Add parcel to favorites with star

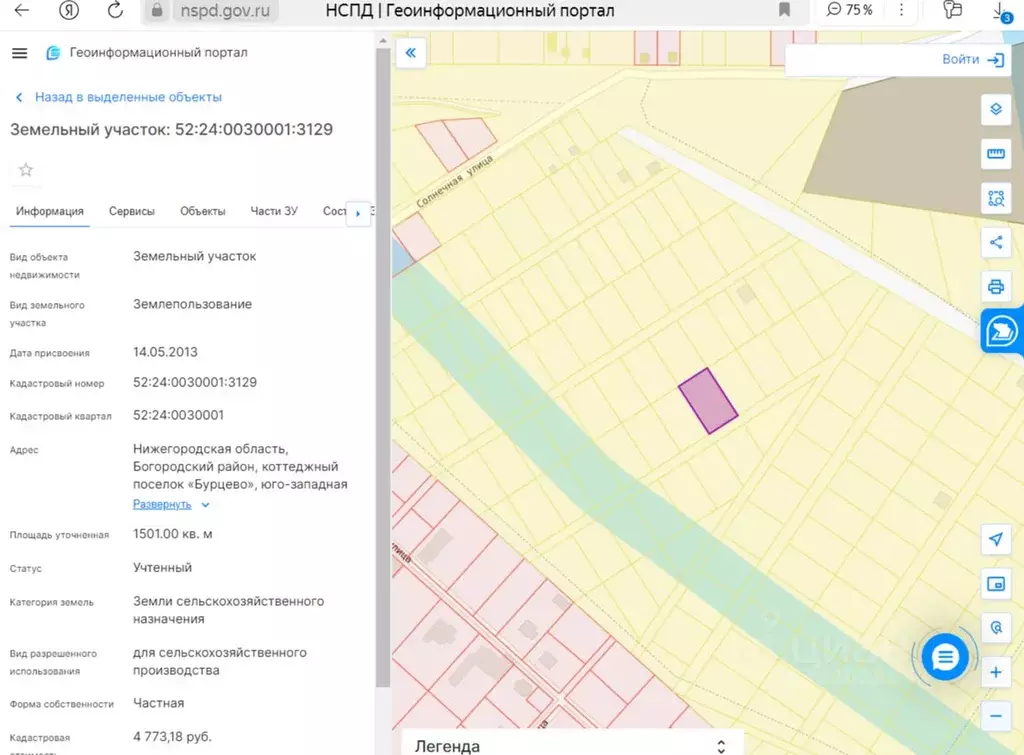(x=26, y=170)
